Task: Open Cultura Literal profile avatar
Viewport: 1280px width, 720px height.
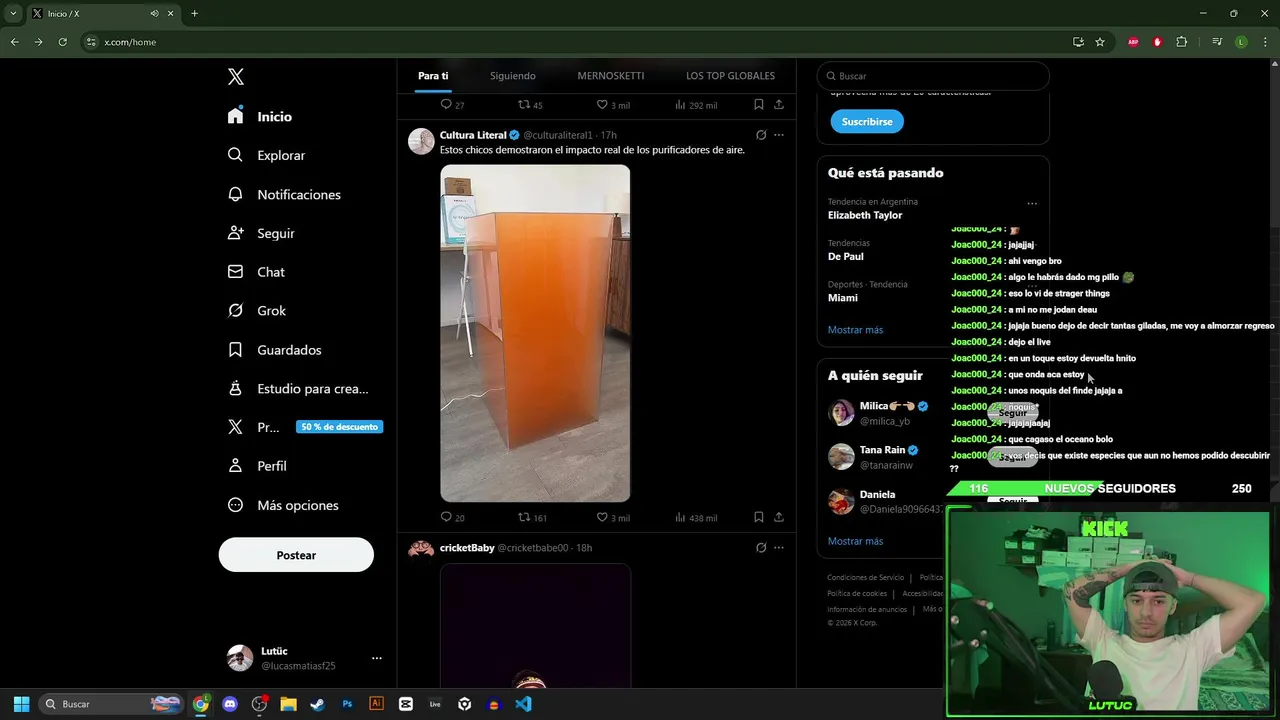Action: pyautogui.click(x=421, y=141)
